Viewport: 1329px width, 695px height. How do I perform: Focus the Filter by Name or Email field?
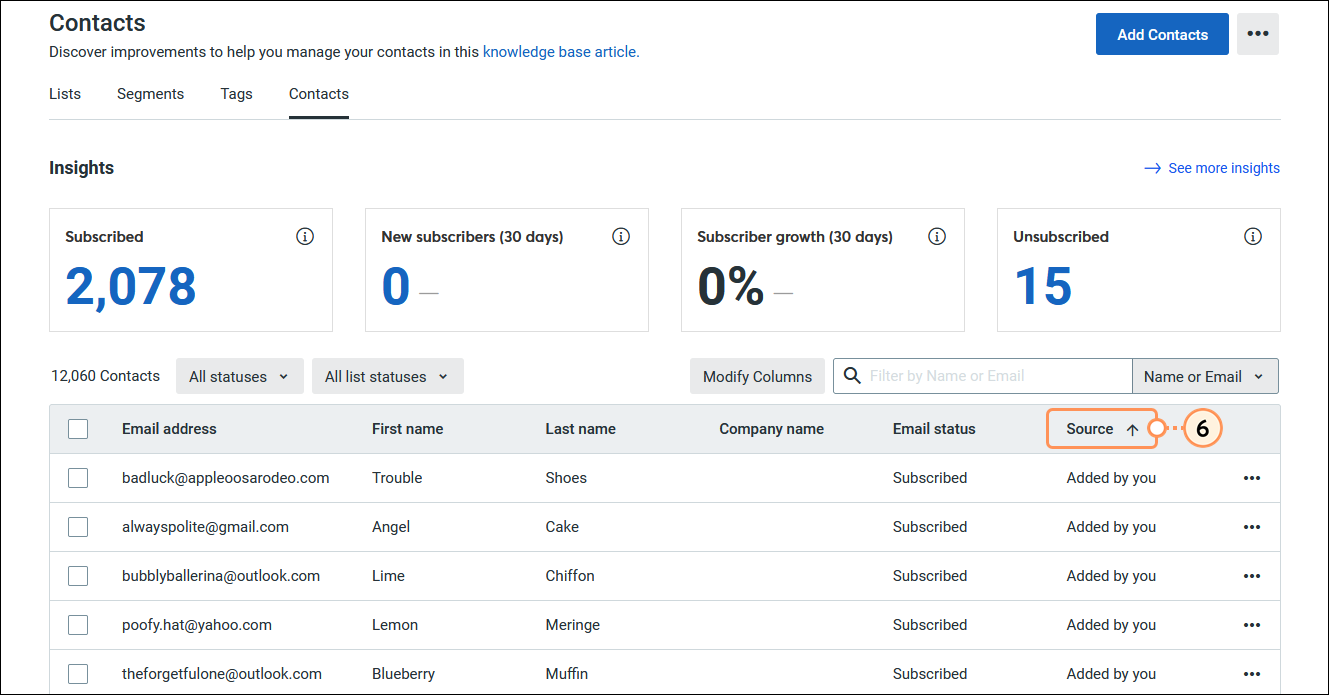(996, 376)
